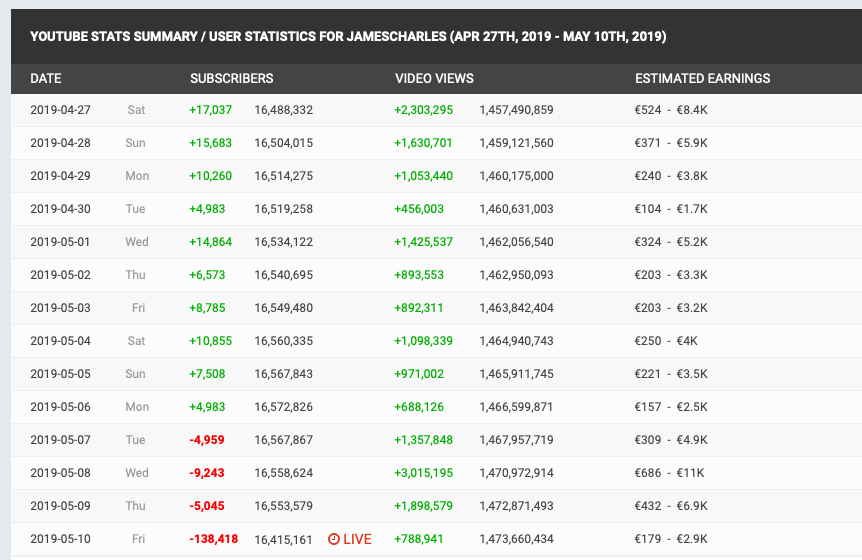The height and width of the screenshot is (560, 862).
Task: Click the €524 - €8.4K earnings cell
Action: point(671,110)
